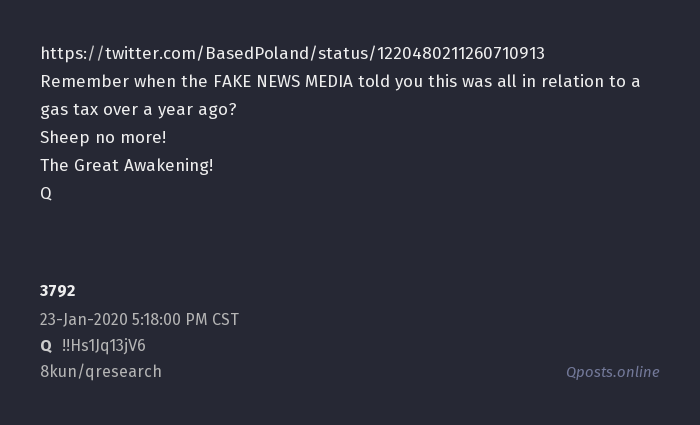This screenshot has width=700, height=425.
Task: Click the status ID number in the URL
Action: pos(460,53)
